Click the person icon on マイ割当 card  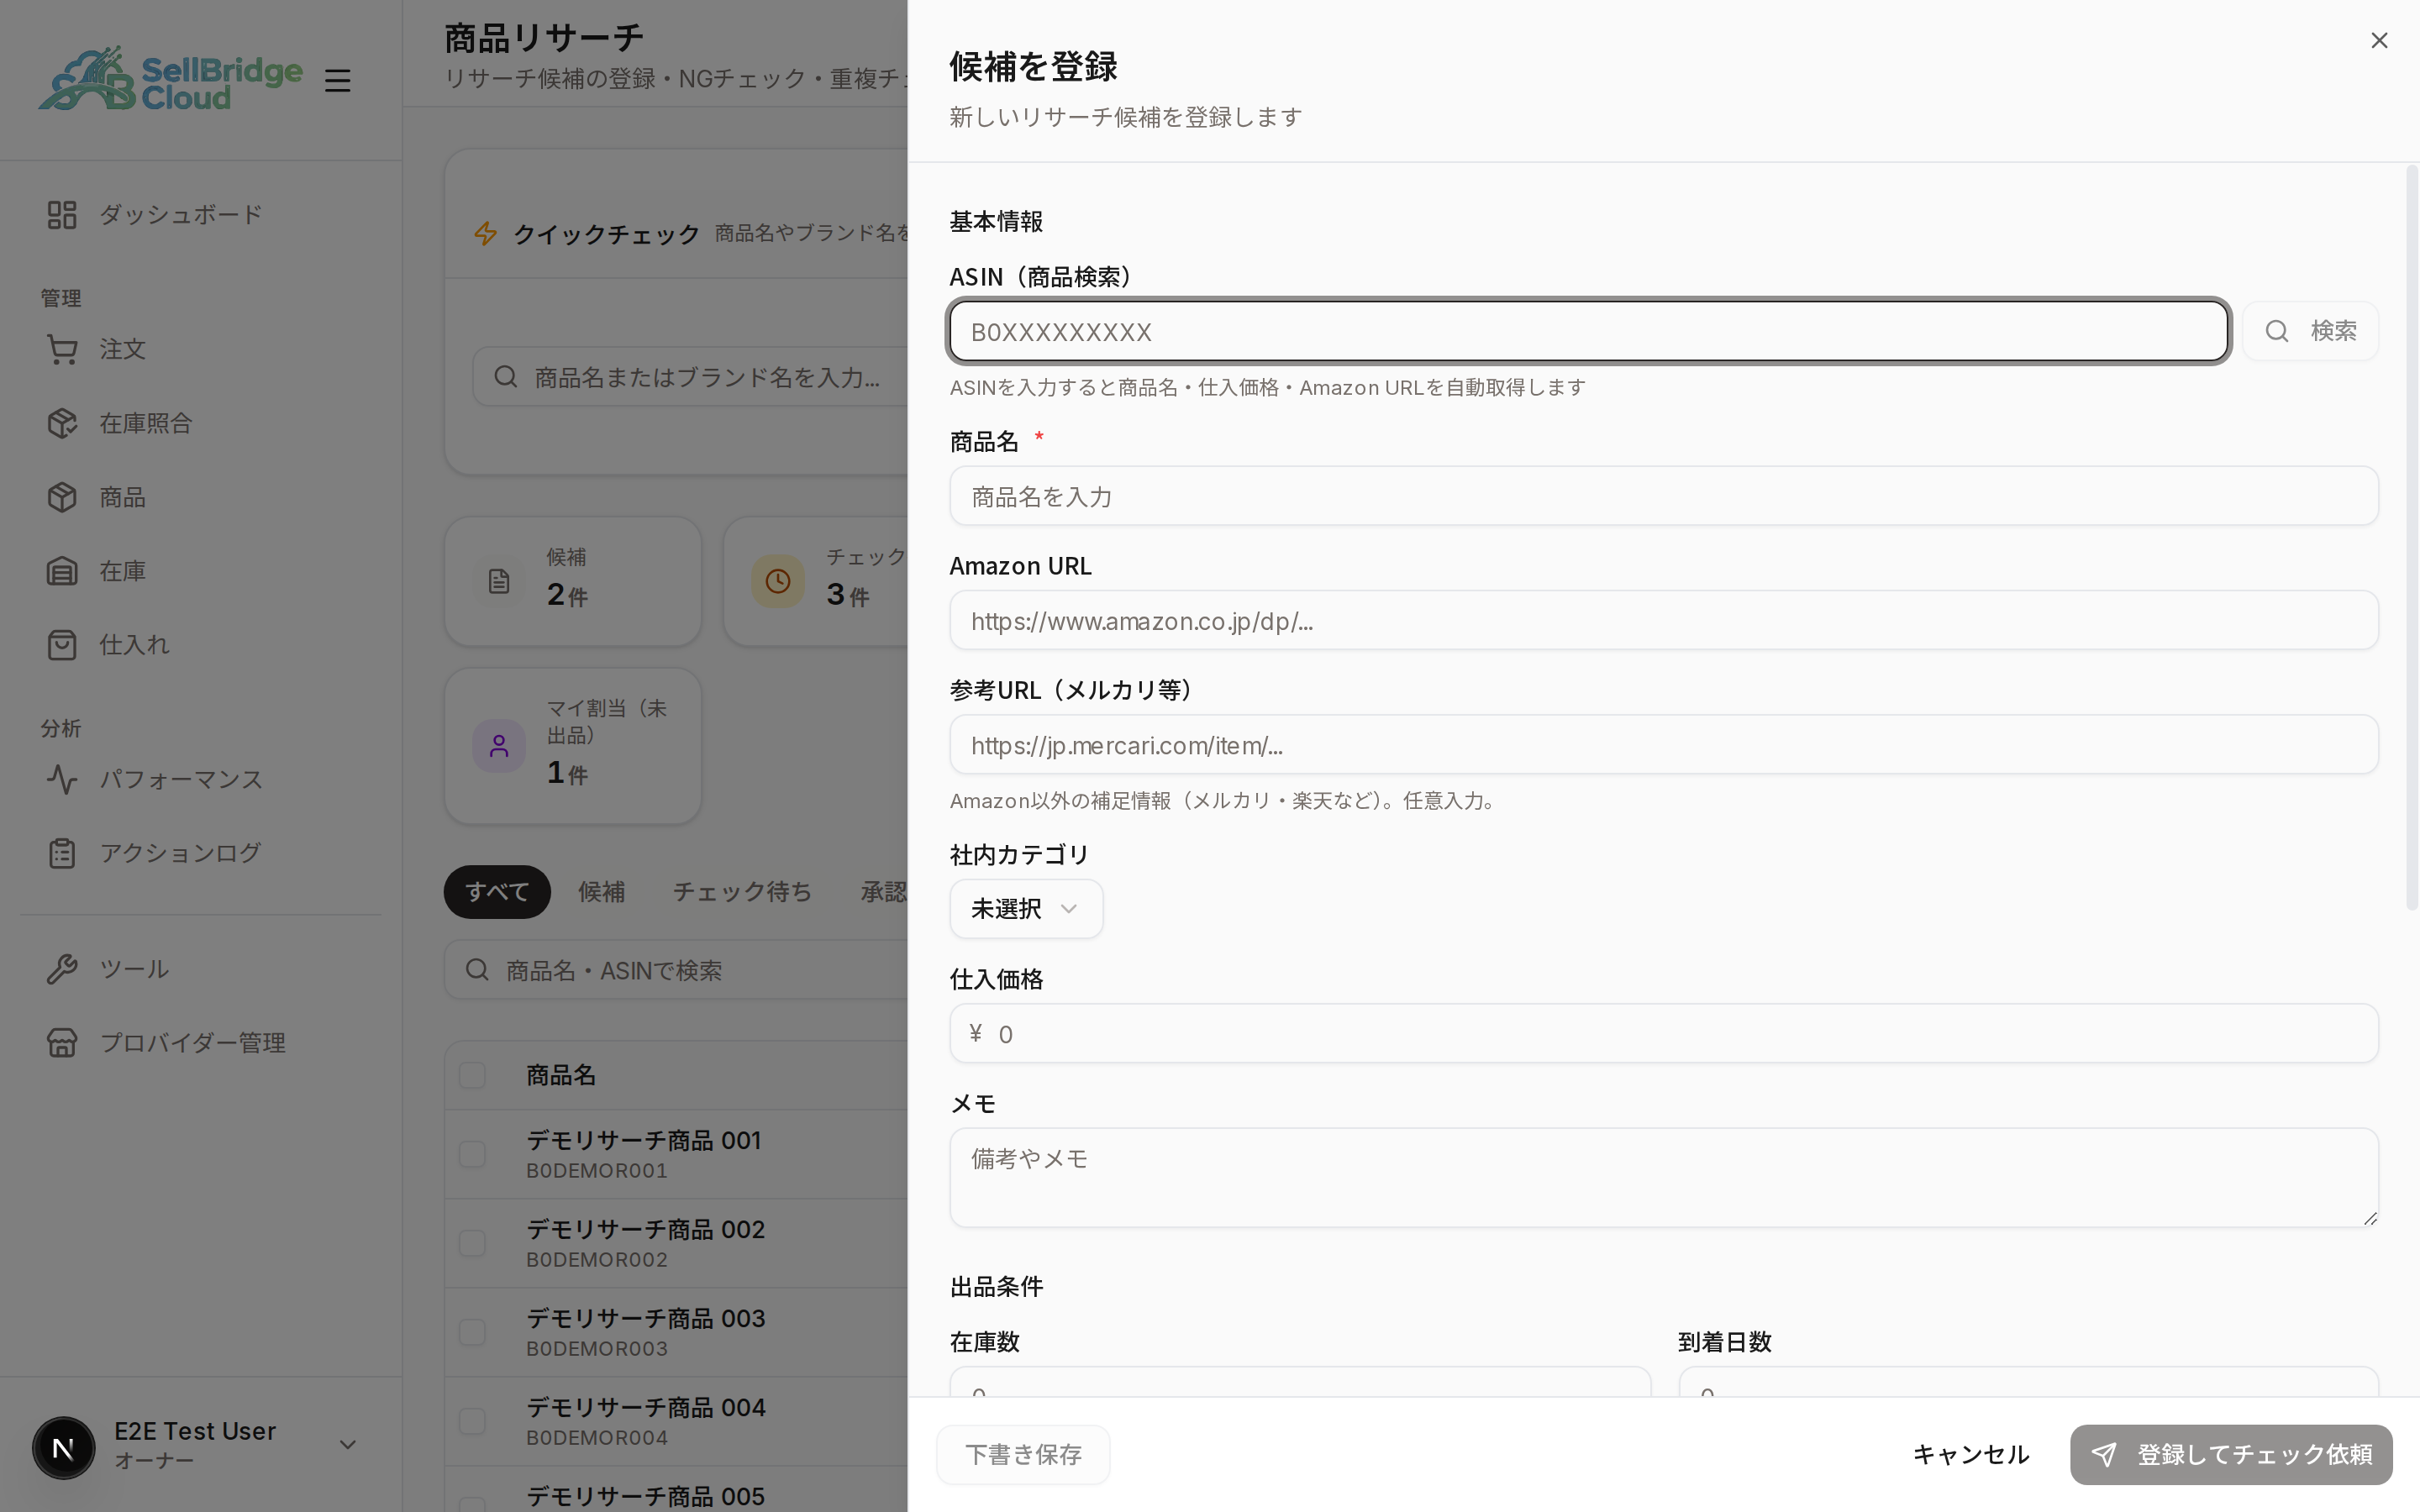(x=499, y=746)
